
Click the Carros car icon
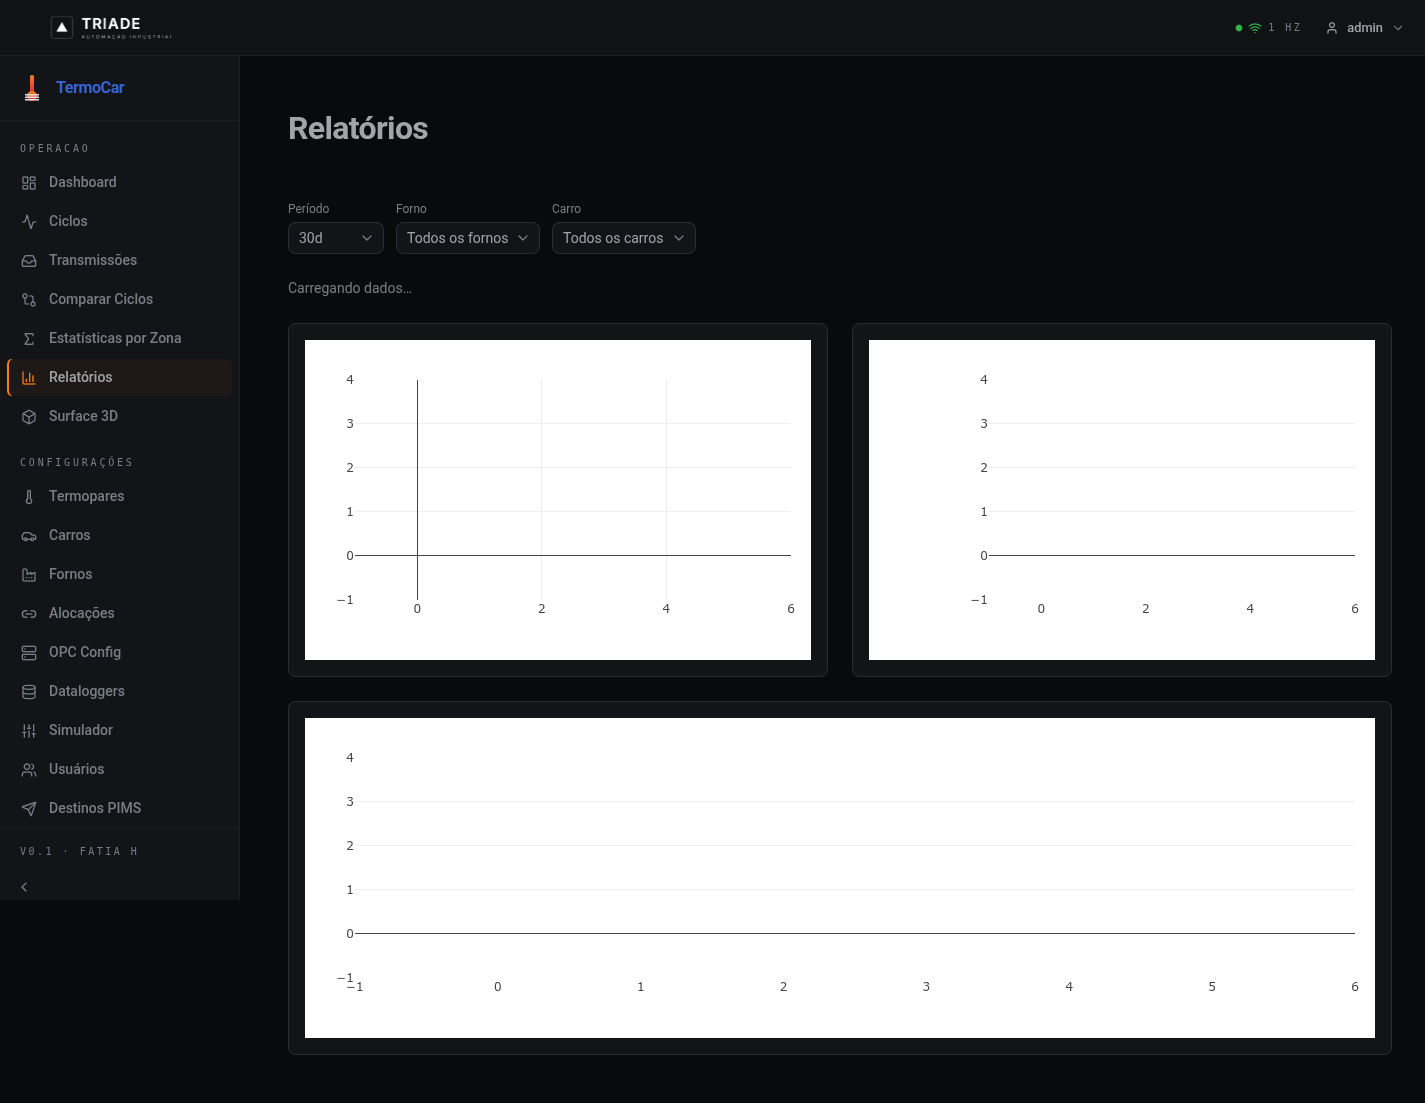[x=29, y=536]
